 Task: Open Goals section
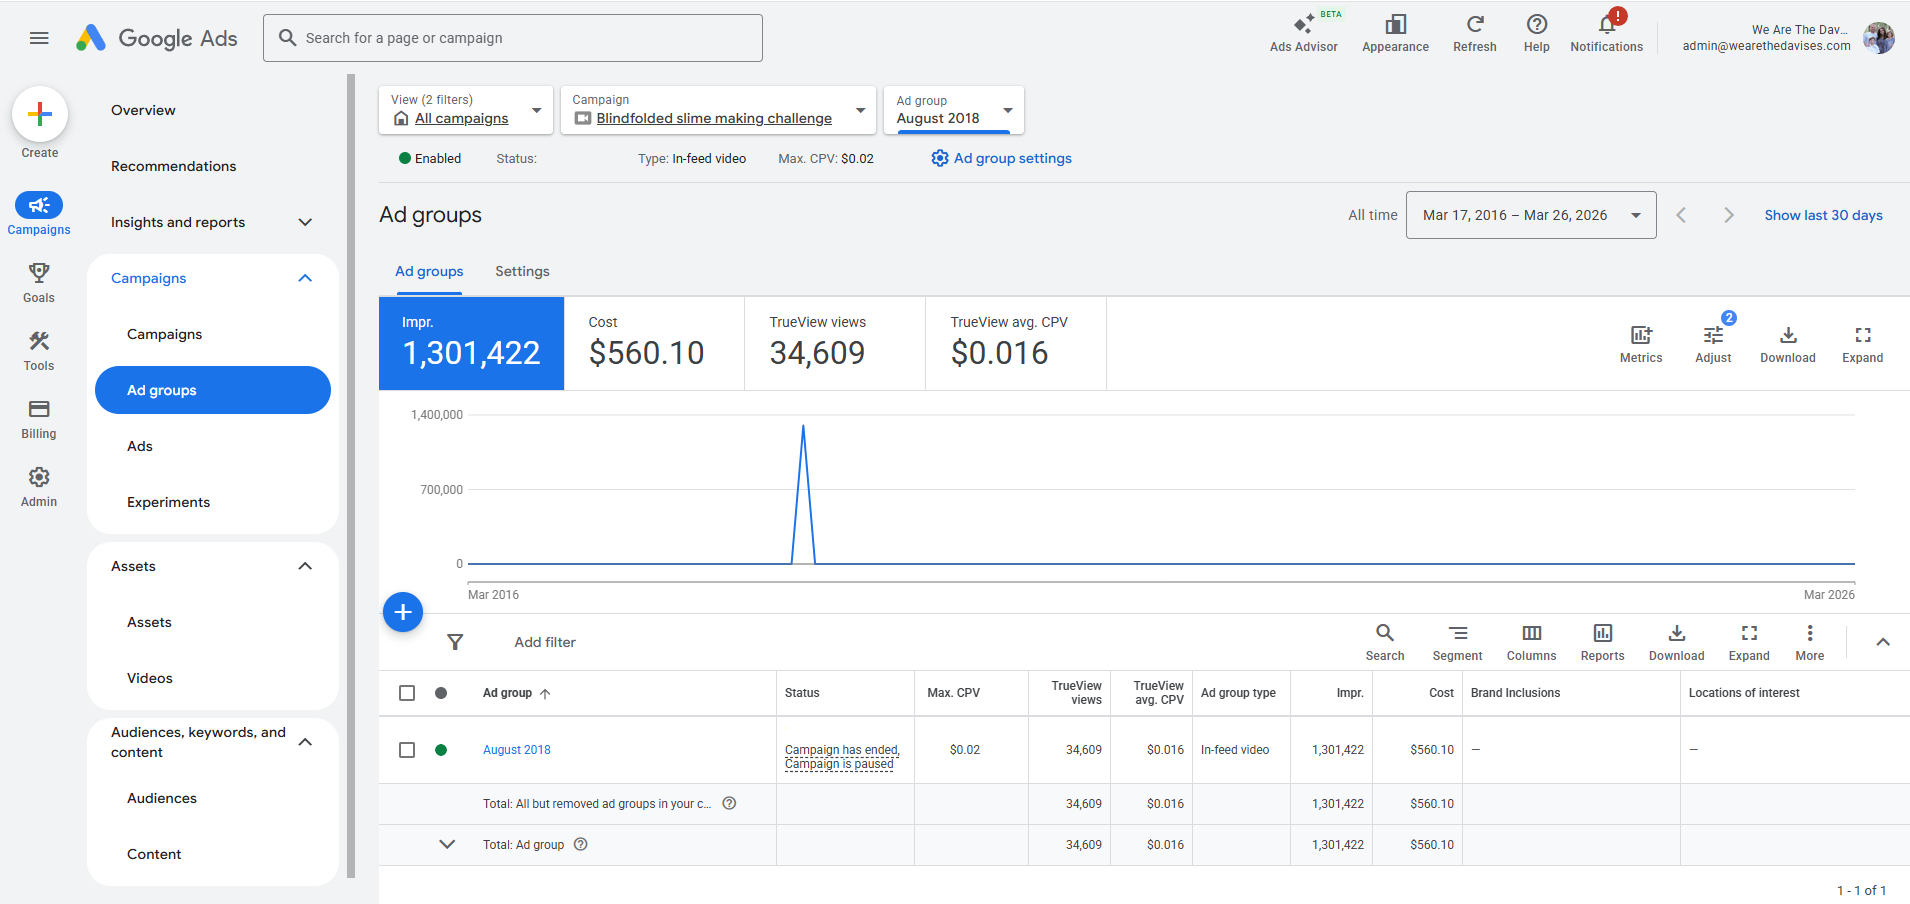[x=39, y=282]
